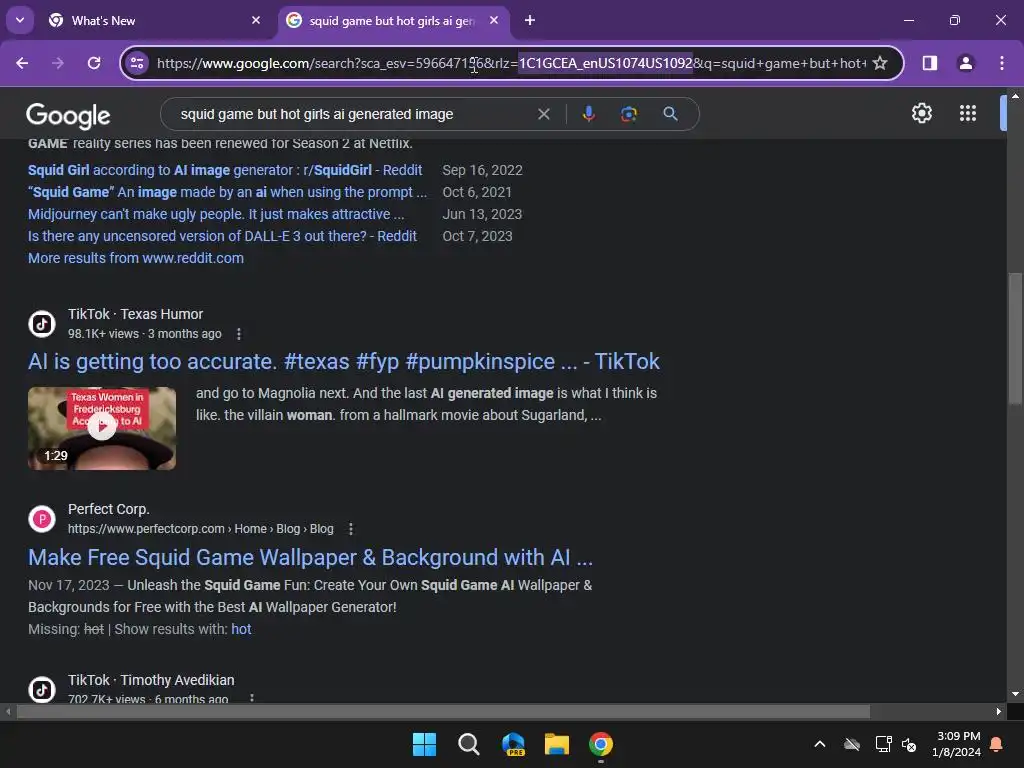This screenshot has width=1024, height=768.
Task: Close the What's New tab
Action: 255,20
